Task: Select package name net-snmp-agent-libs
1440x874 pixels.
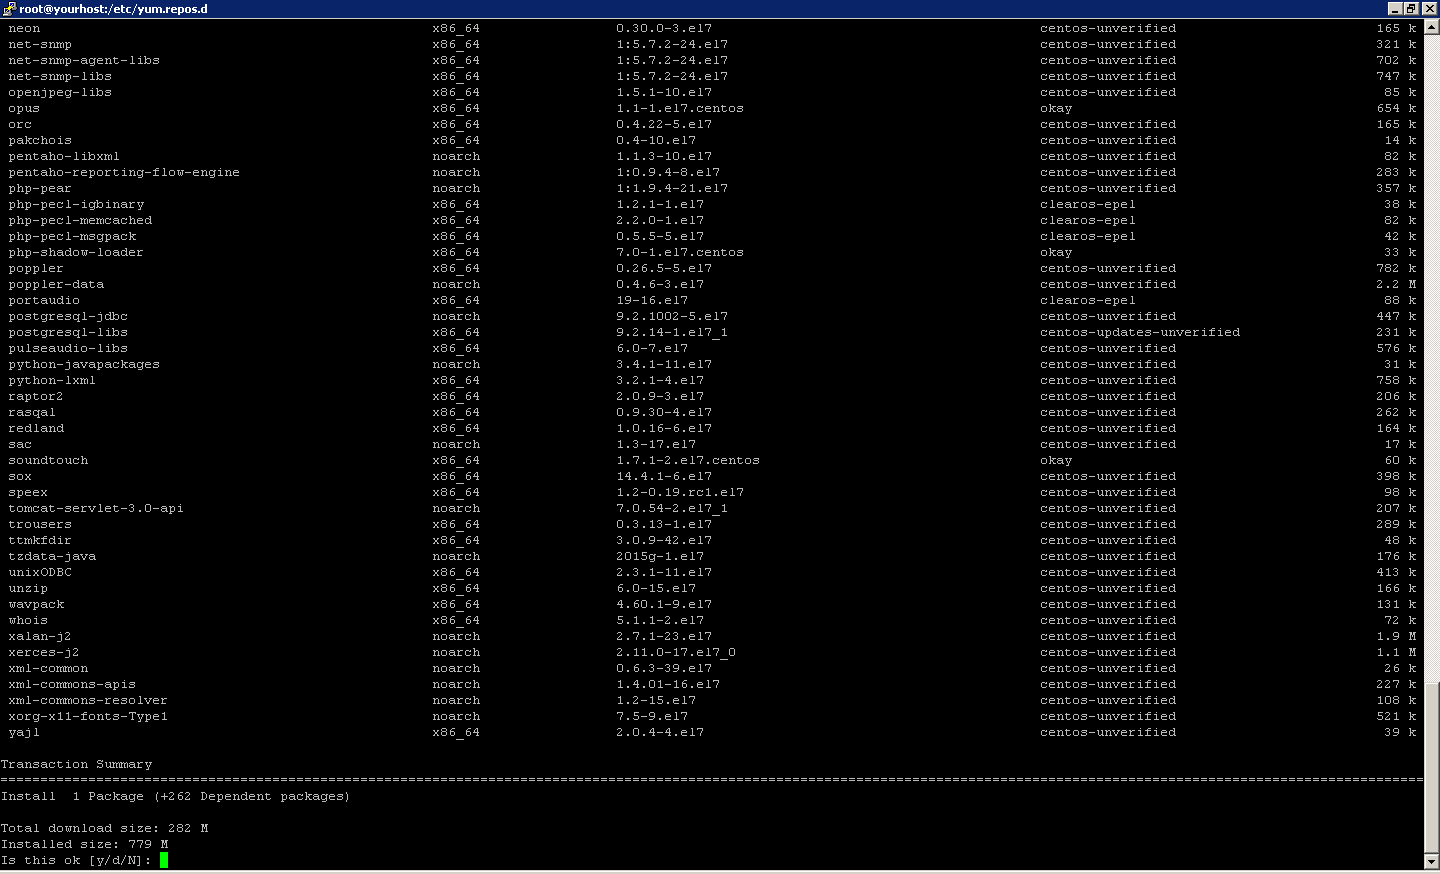Action: click(84, 60)
